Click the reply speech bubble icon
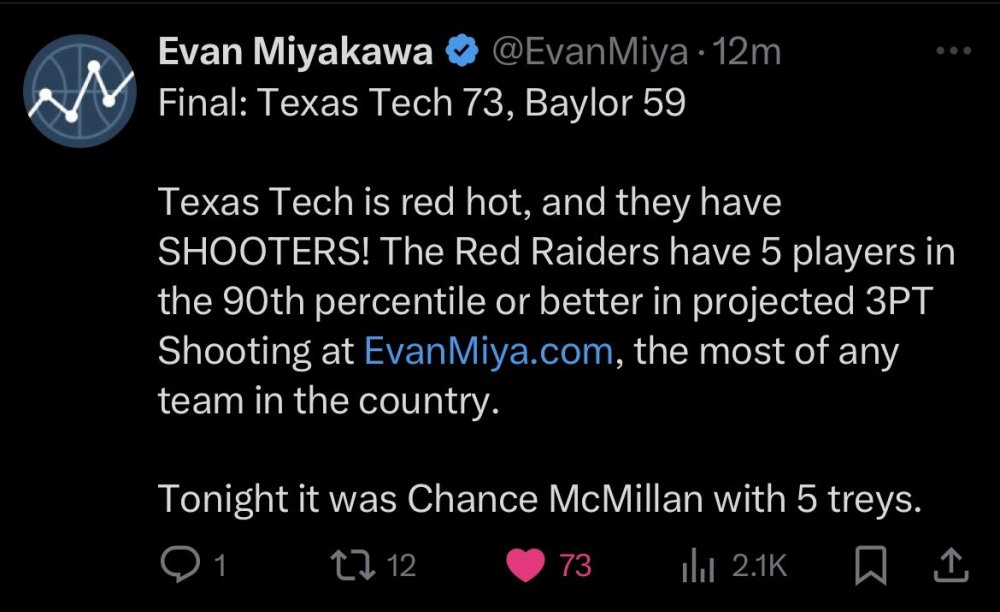 tap(179, 566)
